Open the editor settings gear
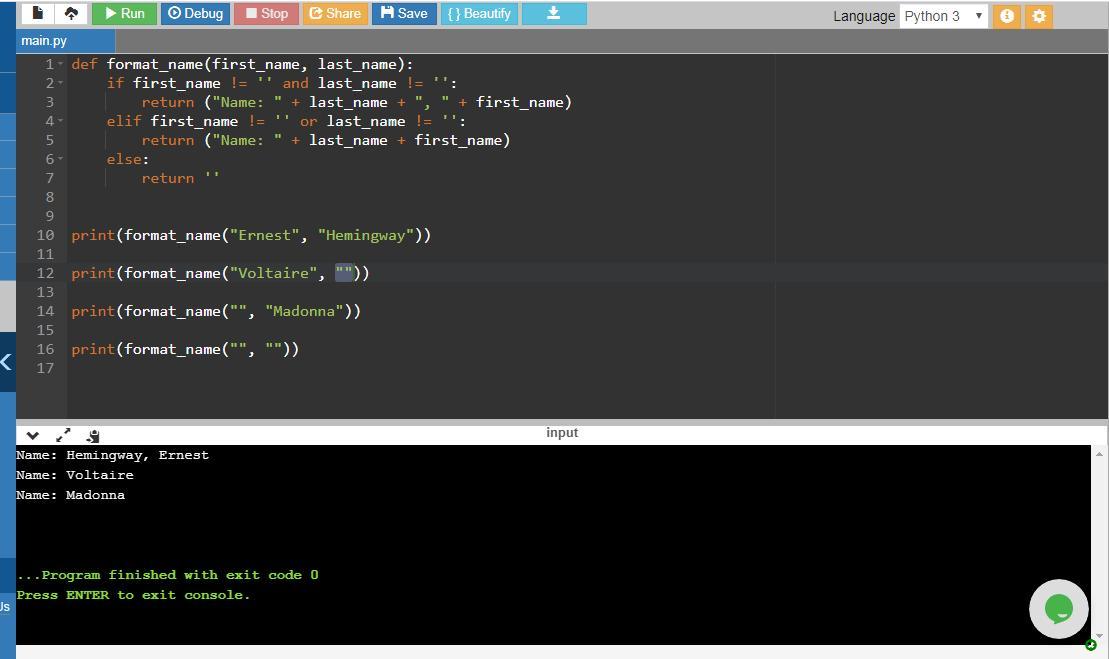 pyautogui.click(x=1039, y=16)
